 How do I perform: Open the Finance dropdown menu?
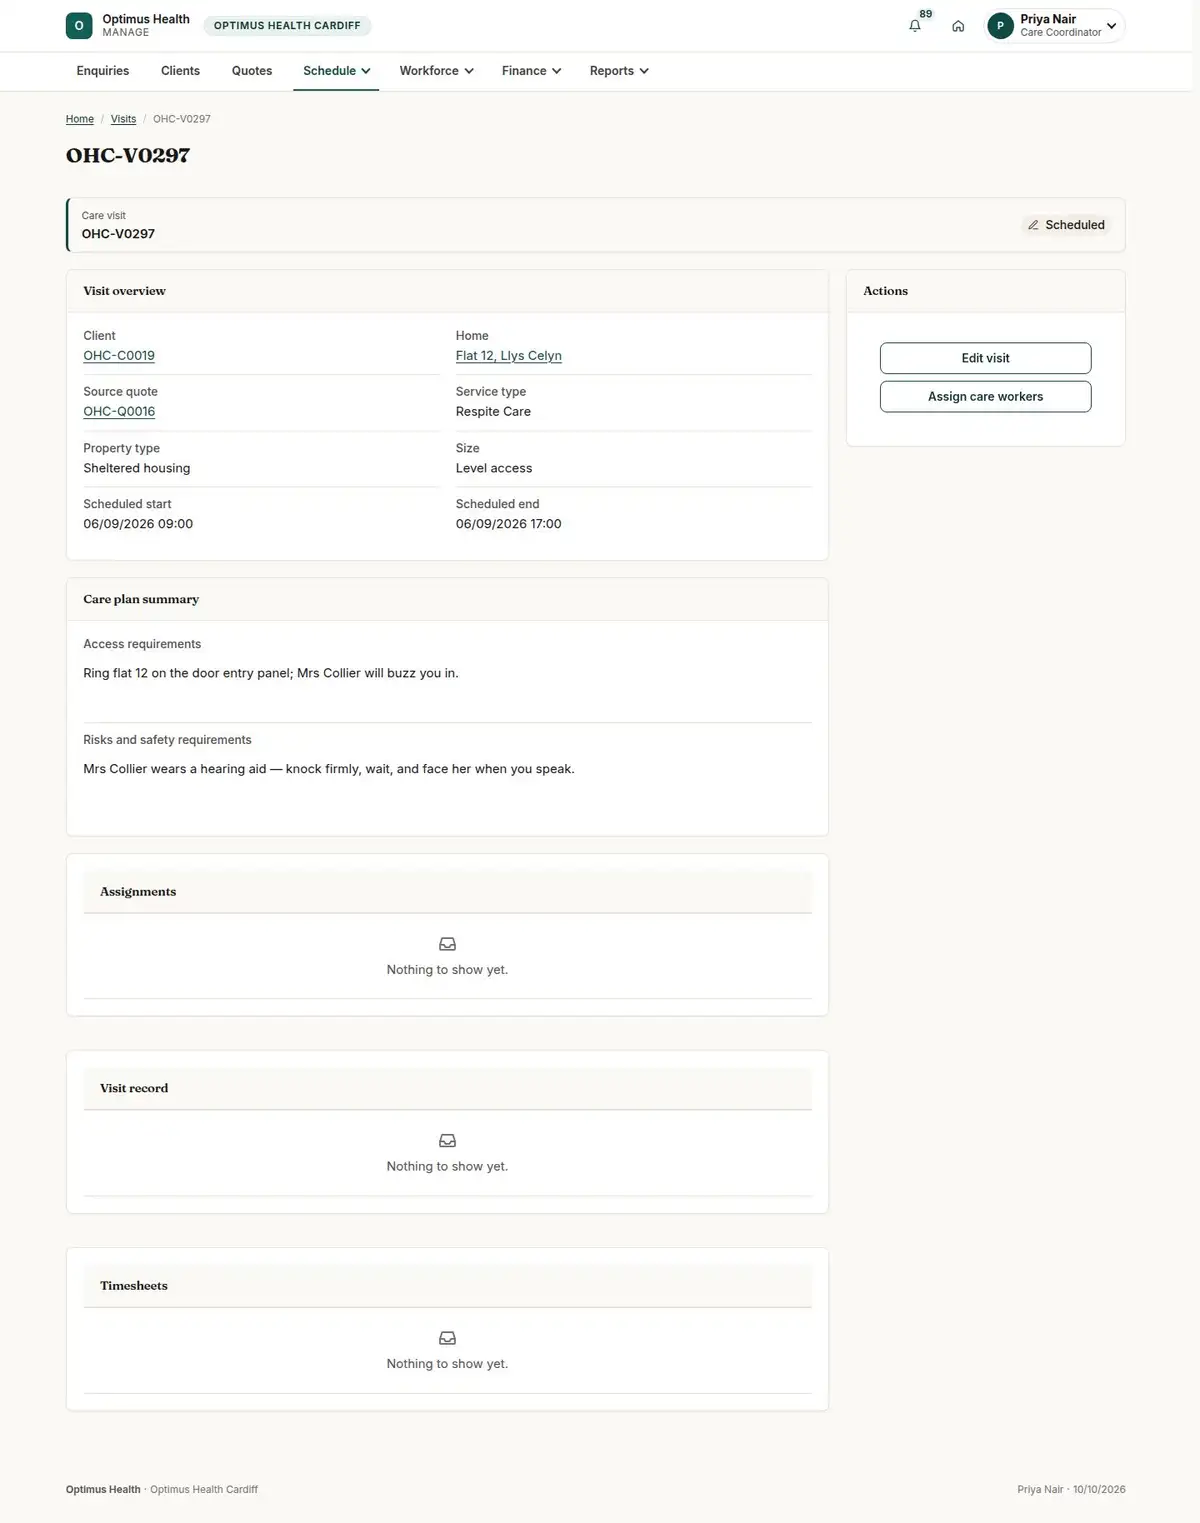point(531,71)
